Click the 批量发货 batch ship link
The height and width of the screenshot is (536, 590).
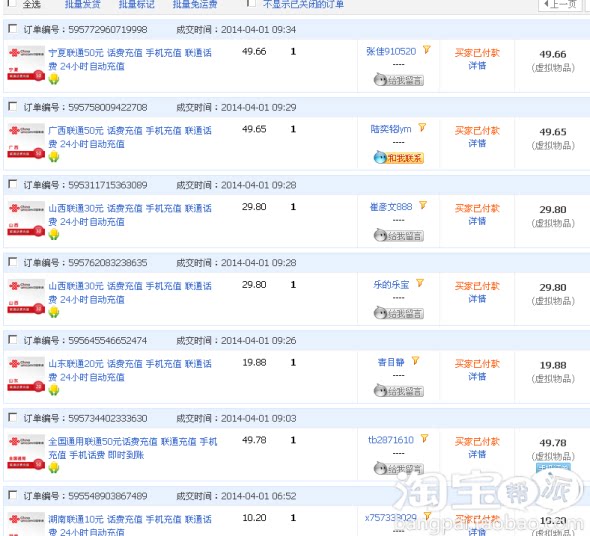point(82,4)
